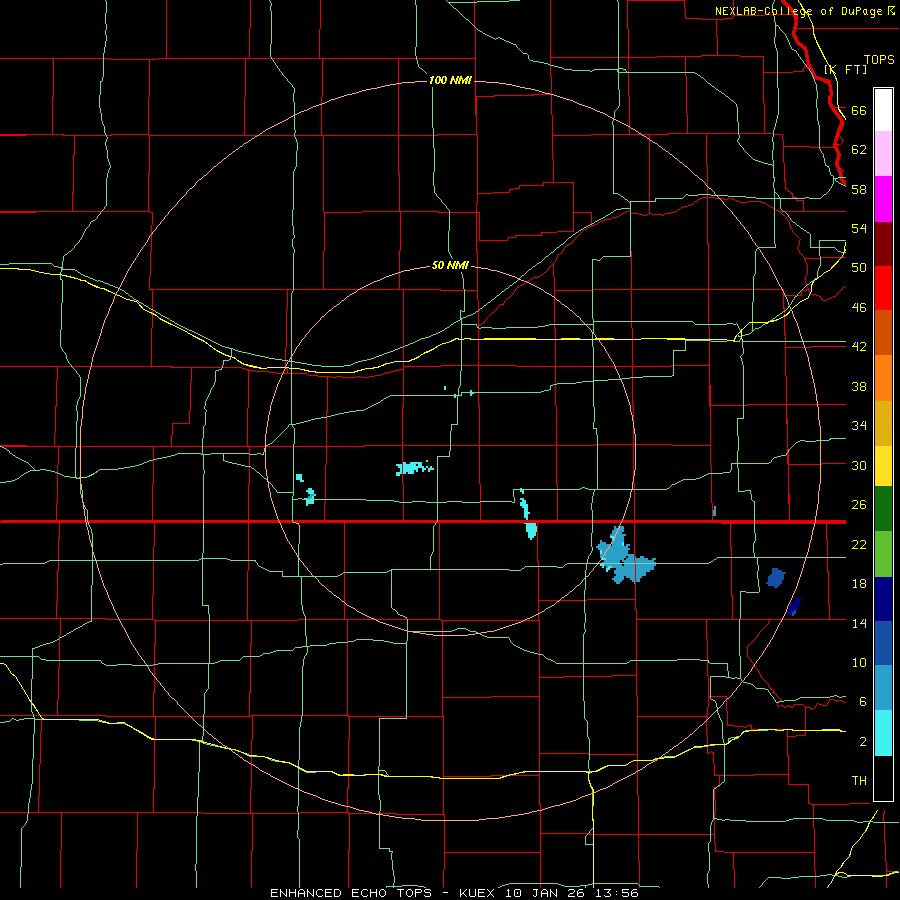Click the 14 legend value
Image resolution: width=900 pixels, height=900 pixels.
(859, 623)
